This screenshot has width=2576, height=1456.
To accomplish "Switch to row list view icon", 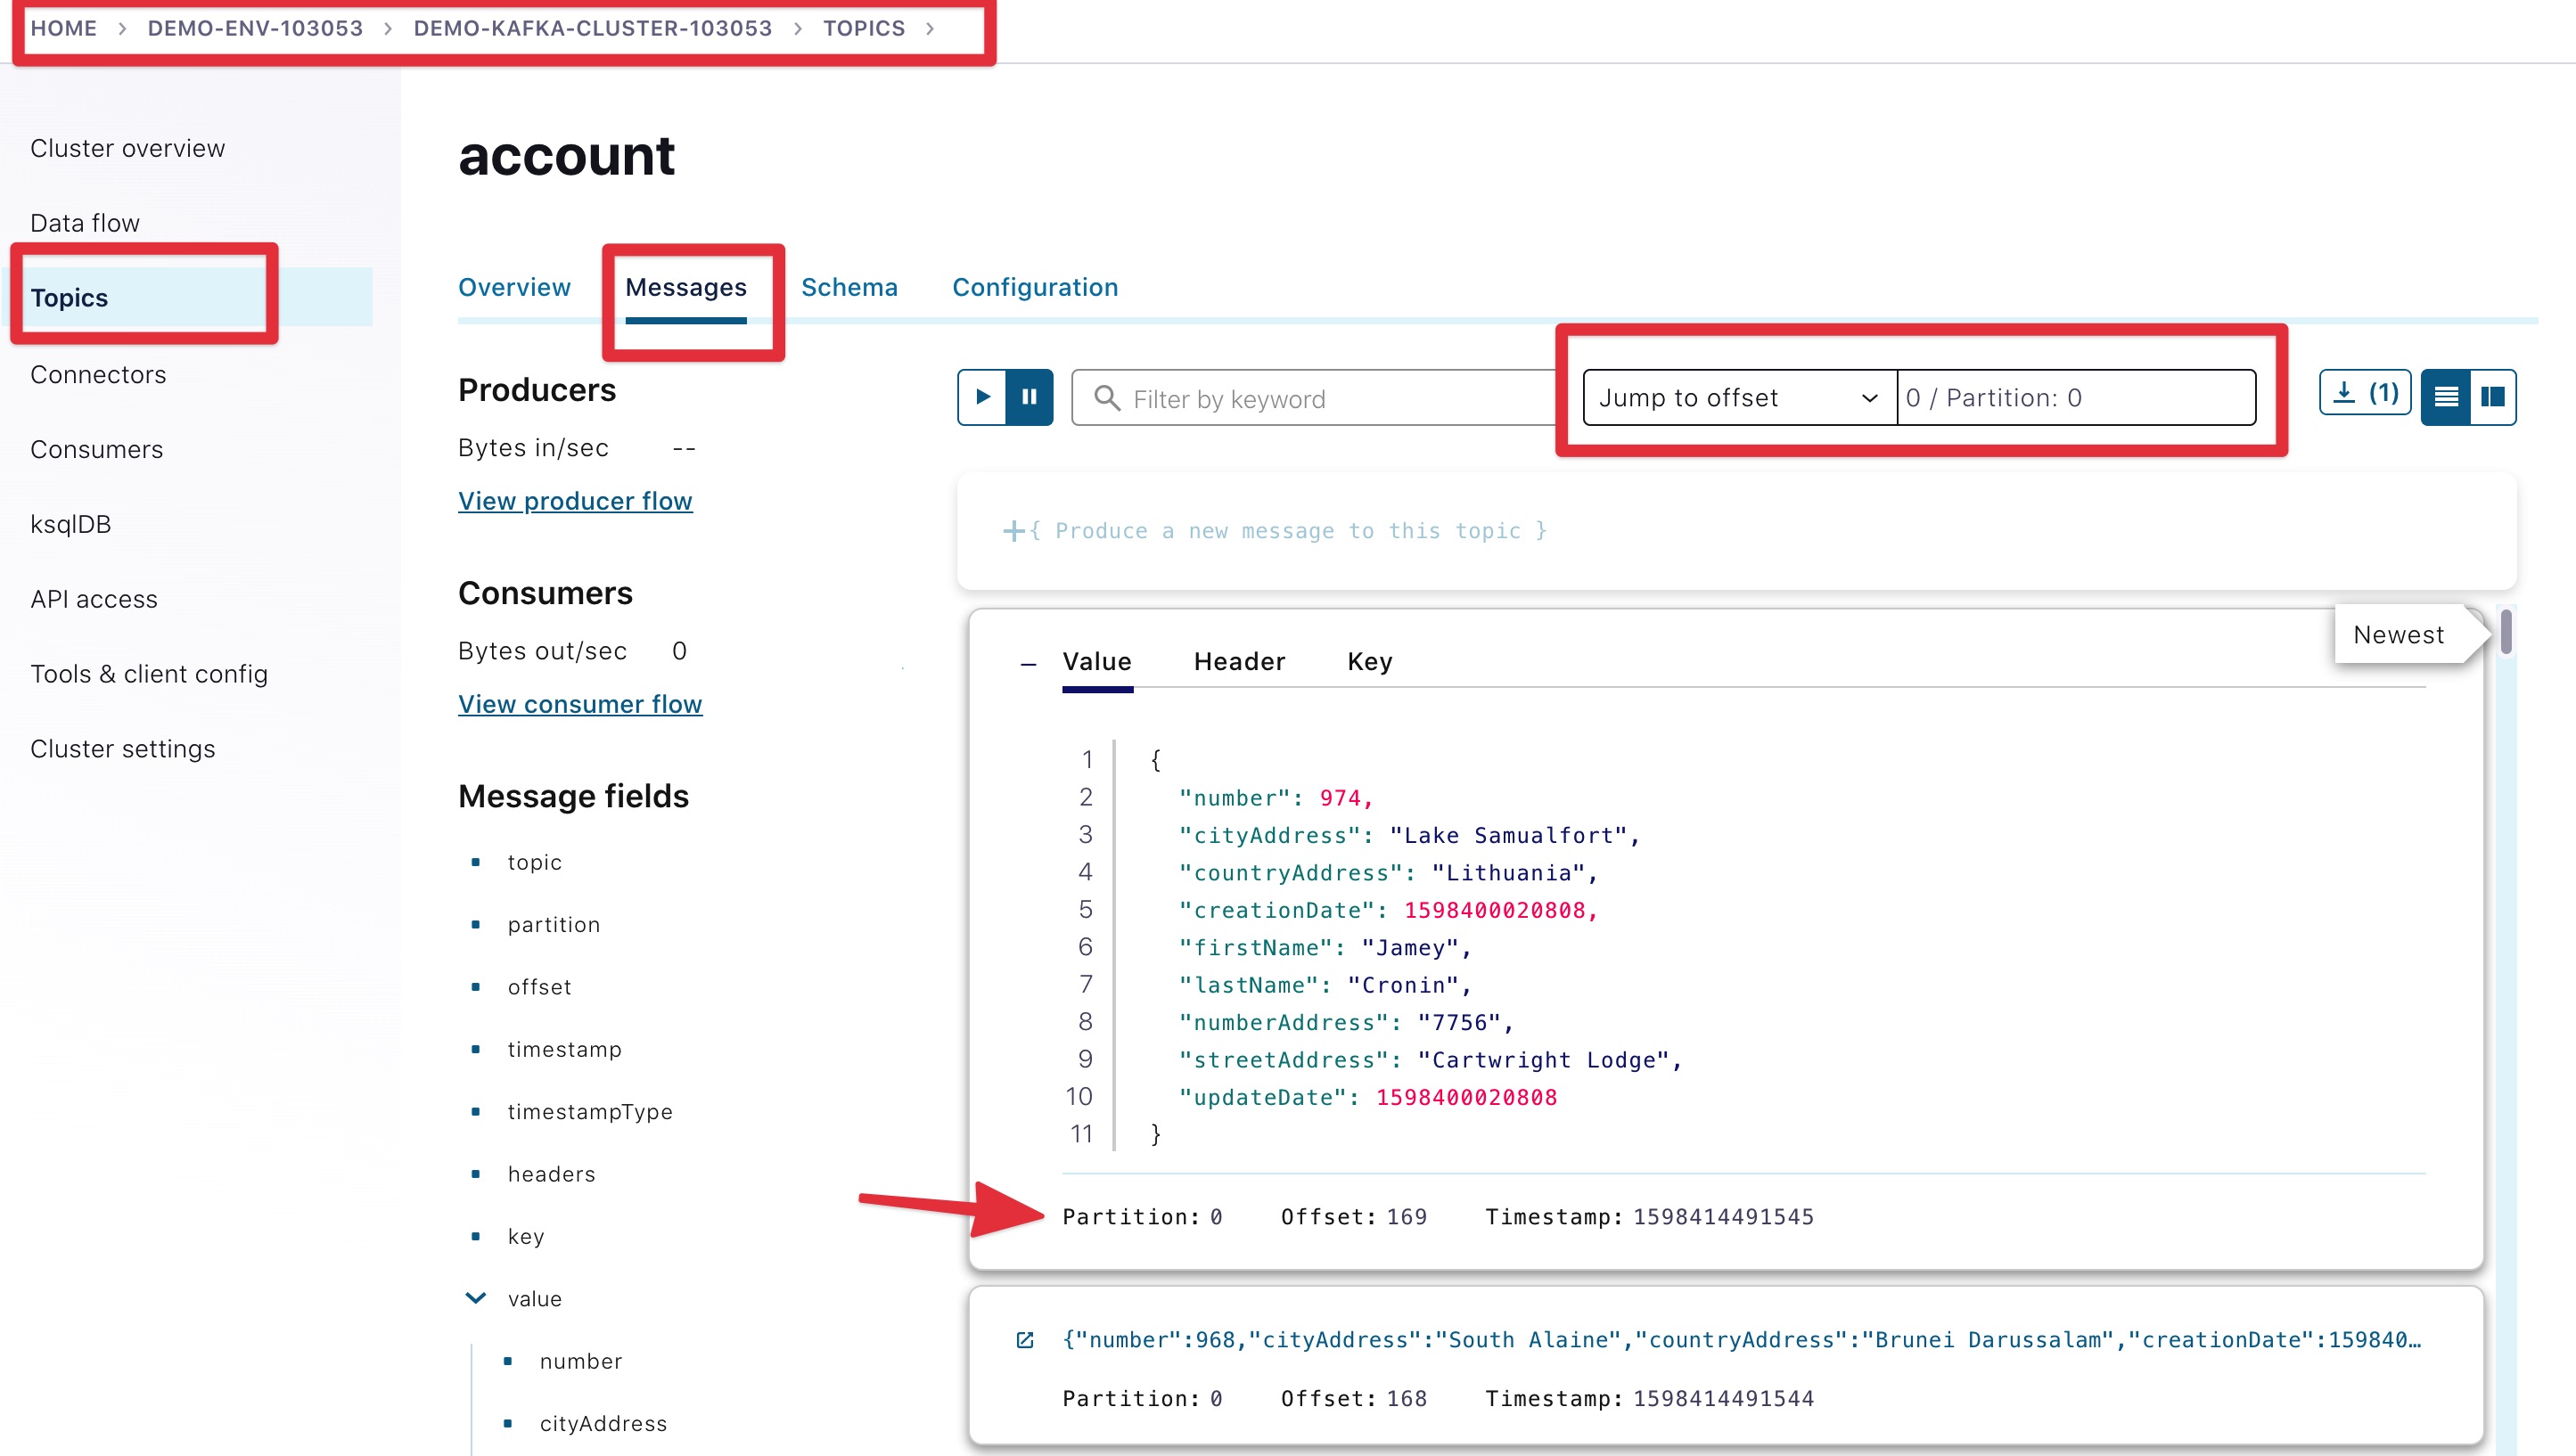I will point(2445,397).
